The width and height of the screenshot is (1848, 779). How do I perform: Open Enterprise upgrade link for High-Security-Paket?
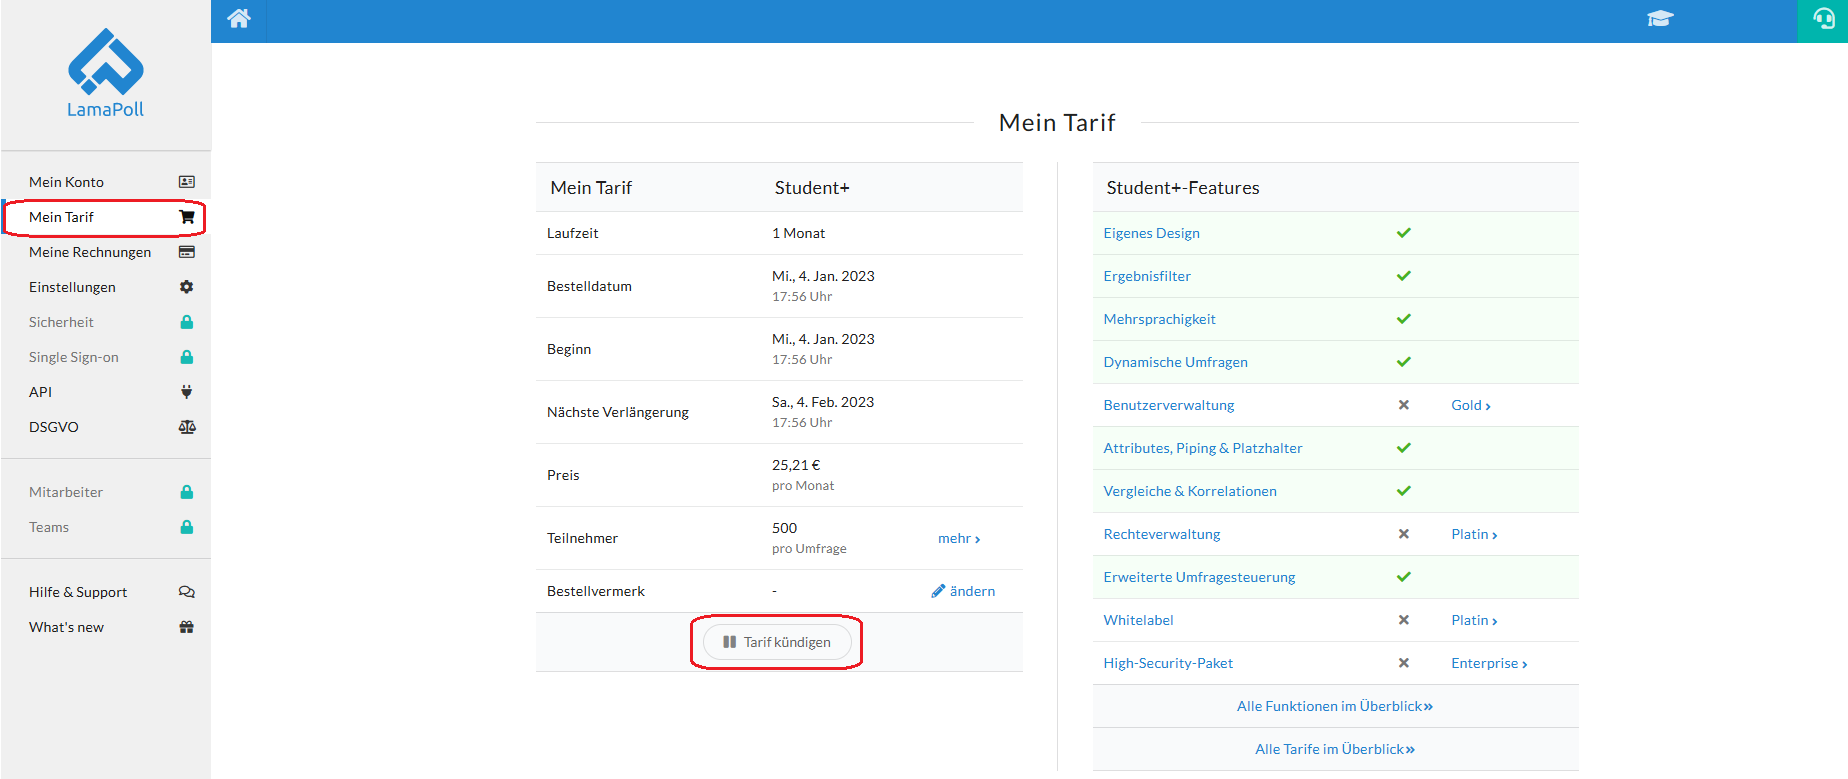[x=1489, y=663]
